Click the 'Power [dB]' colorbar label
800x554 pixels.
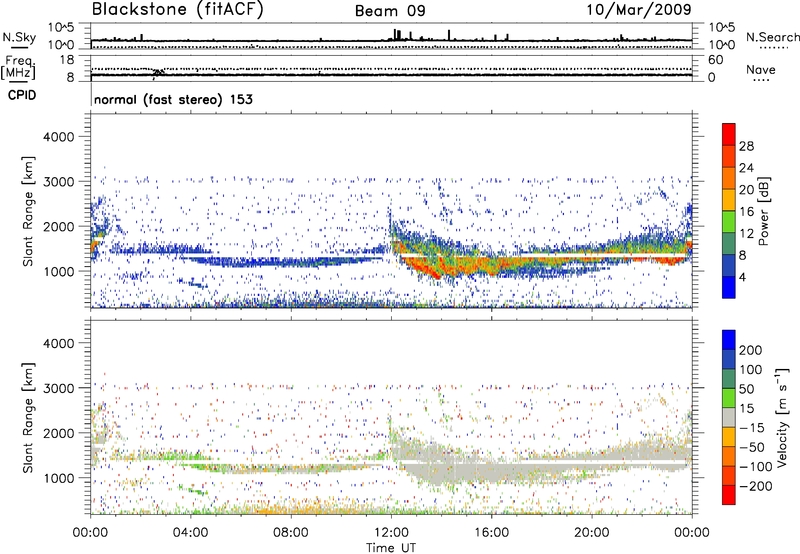[x=764, y=211]
